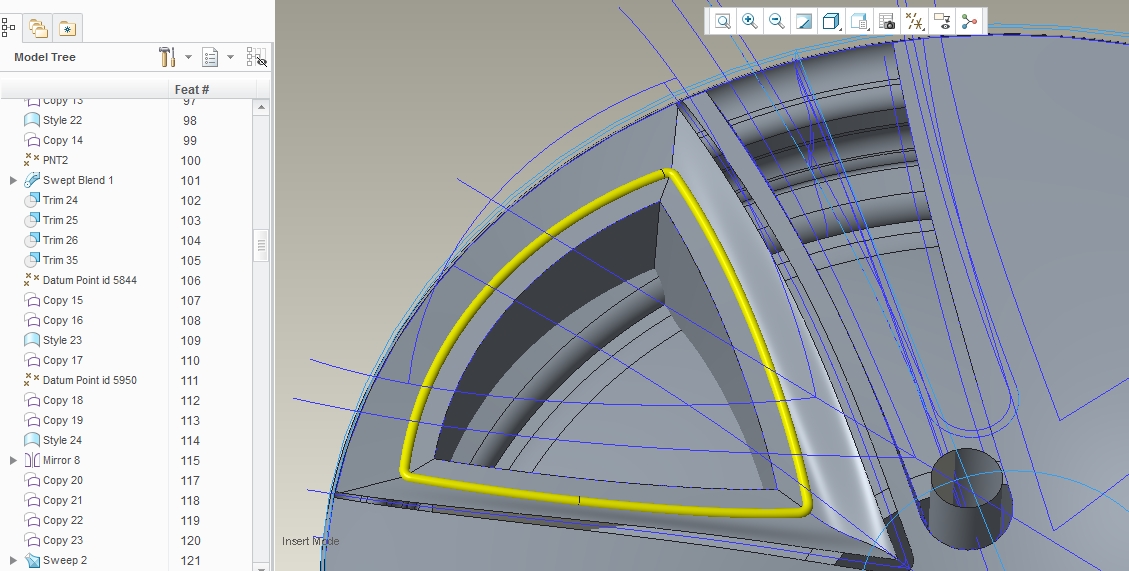1129x571 pixels.
Task: Click the Model Tree panel title
Action: [45, 57]
